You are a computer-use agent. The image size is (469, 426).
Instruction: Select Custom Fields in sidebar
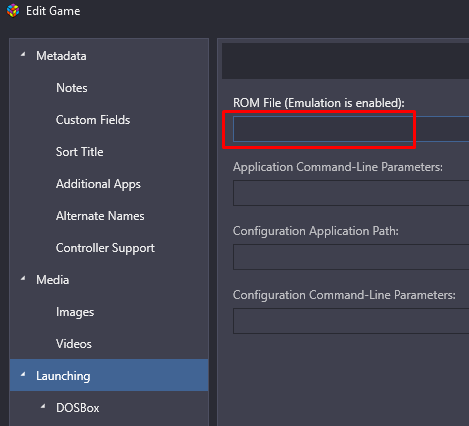[x=93, y=120]
